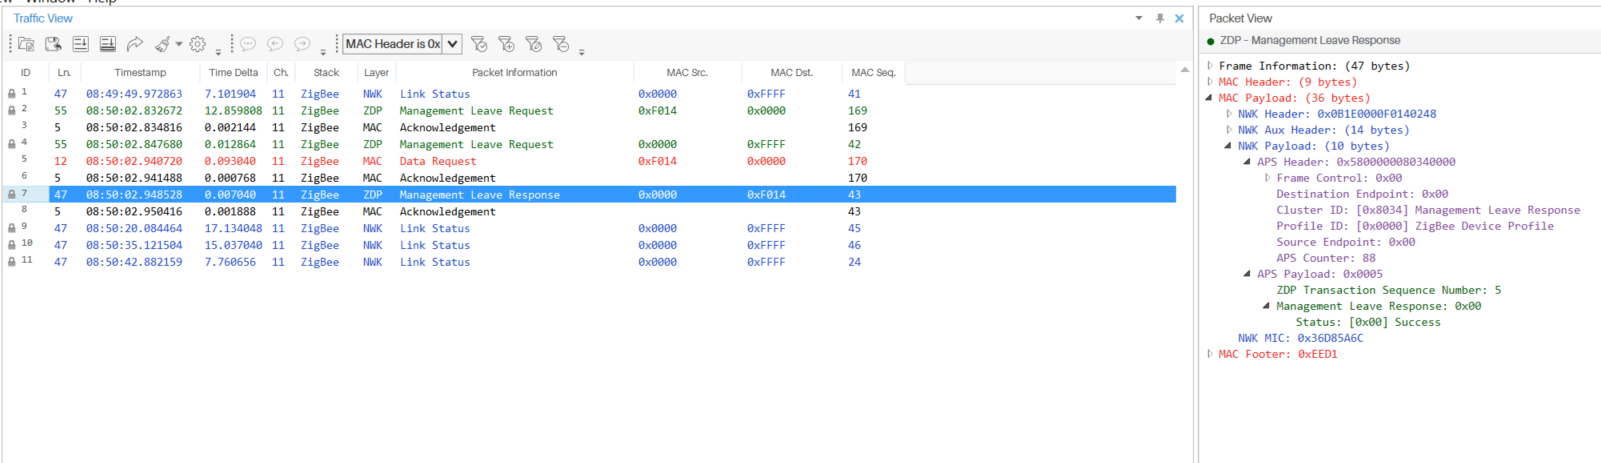The width and height of the screenshot is (1601, 463).
Task: Click the scroll-to-end lines icon in toolbar
Action: 81,44
